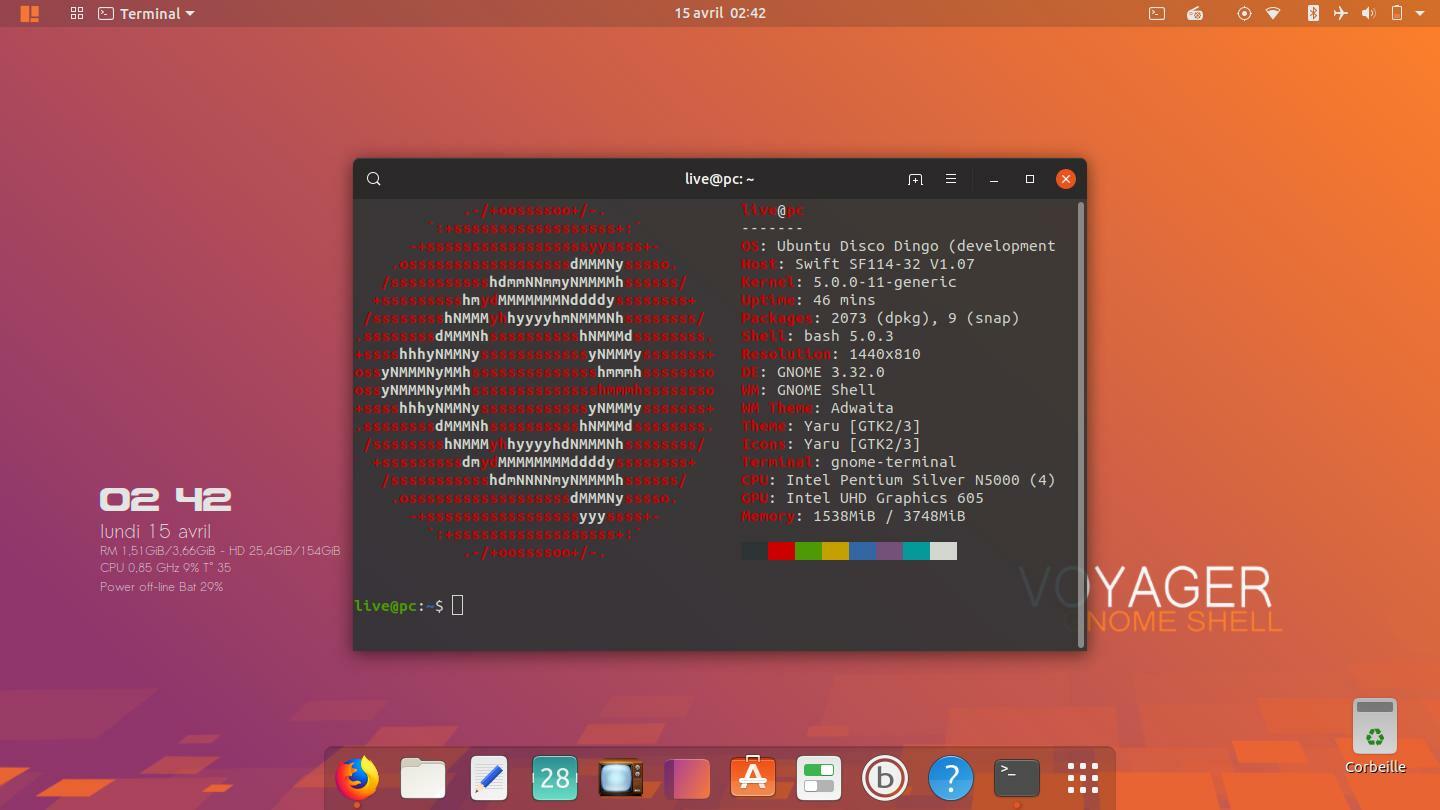This screenshot has height=810, width=1440.
Task: Click the '46 mins' uptime value
Action: 844,300
